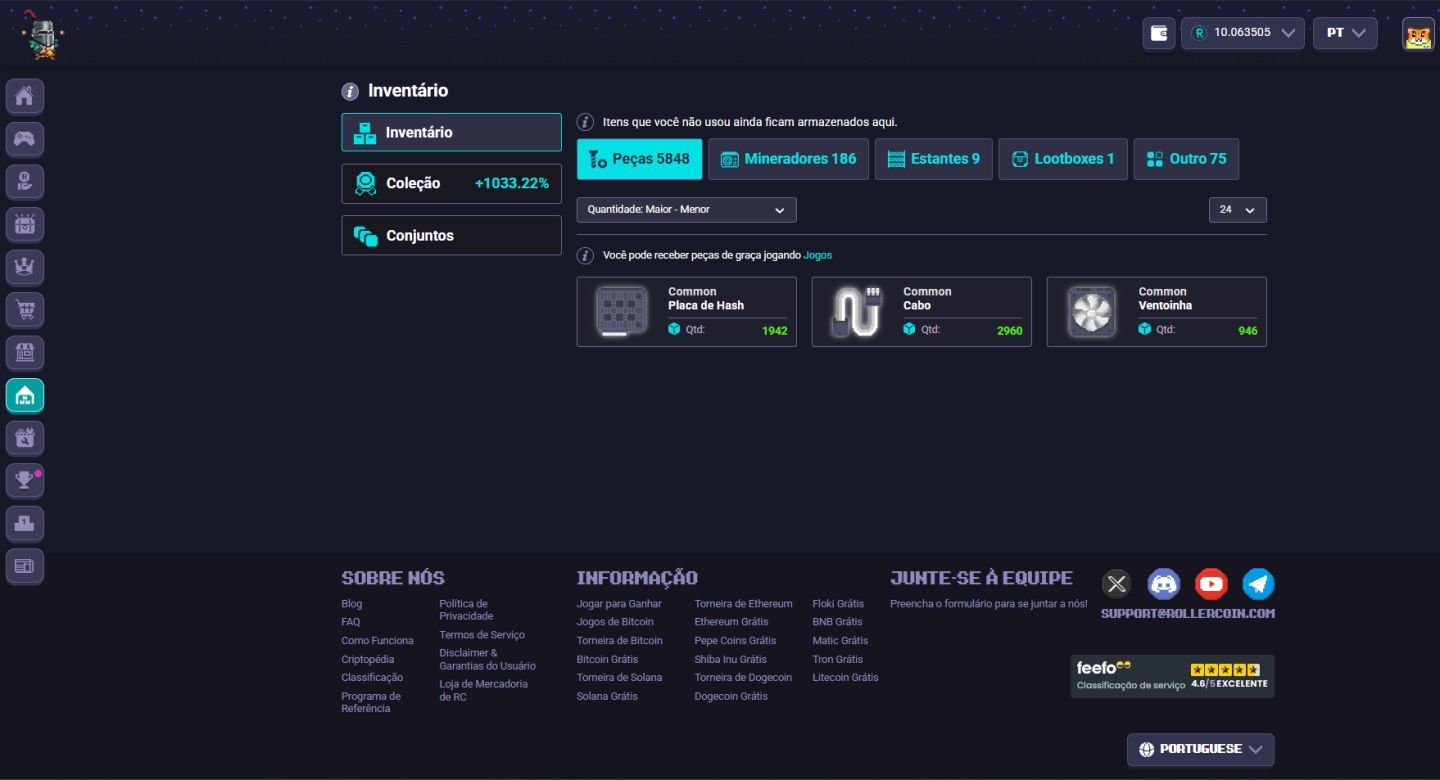The image size is (1440, 780).
Task: Click the info icon beside Inventário title
Action: pos(350,91)
